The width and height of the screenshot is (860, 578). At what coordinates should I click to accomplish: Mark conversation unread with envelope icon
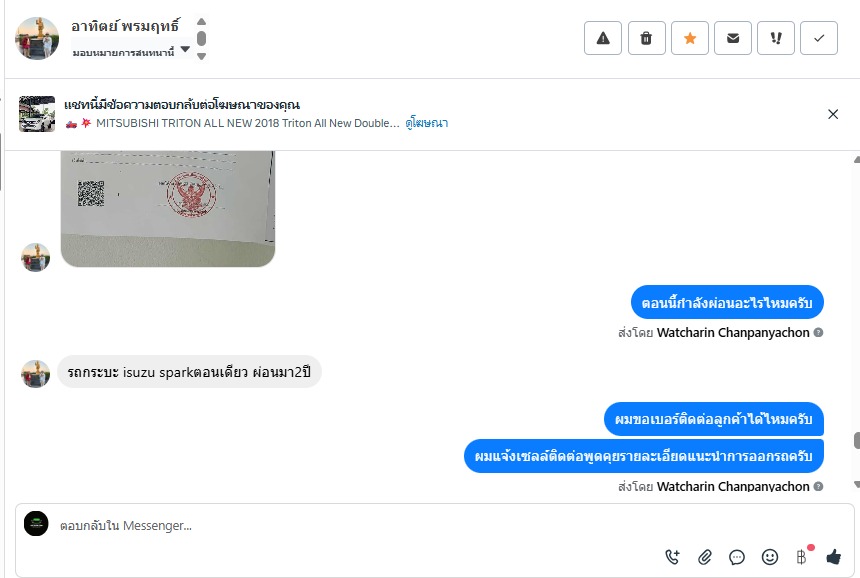pos(733,38)
